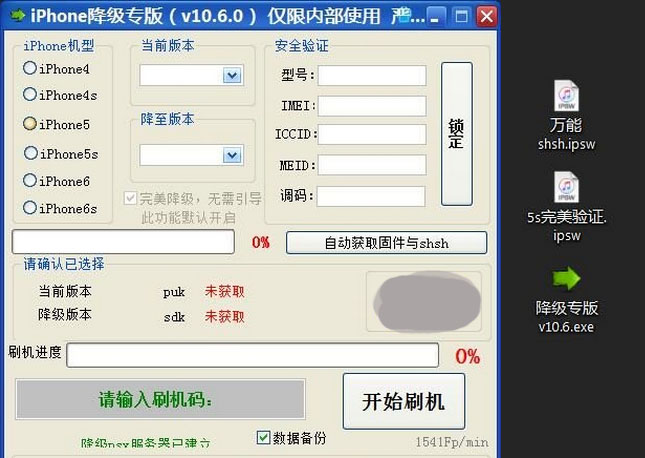Click the 1541Fp/min speed text
645x458 pixels.
point(452,442)
